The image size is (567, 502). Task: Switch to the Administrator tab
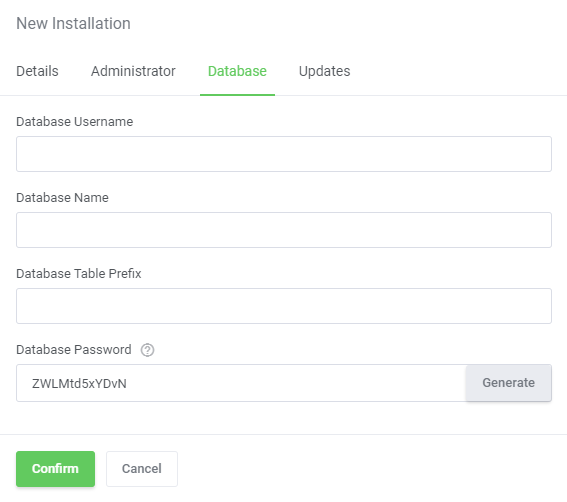coord(133,71)
